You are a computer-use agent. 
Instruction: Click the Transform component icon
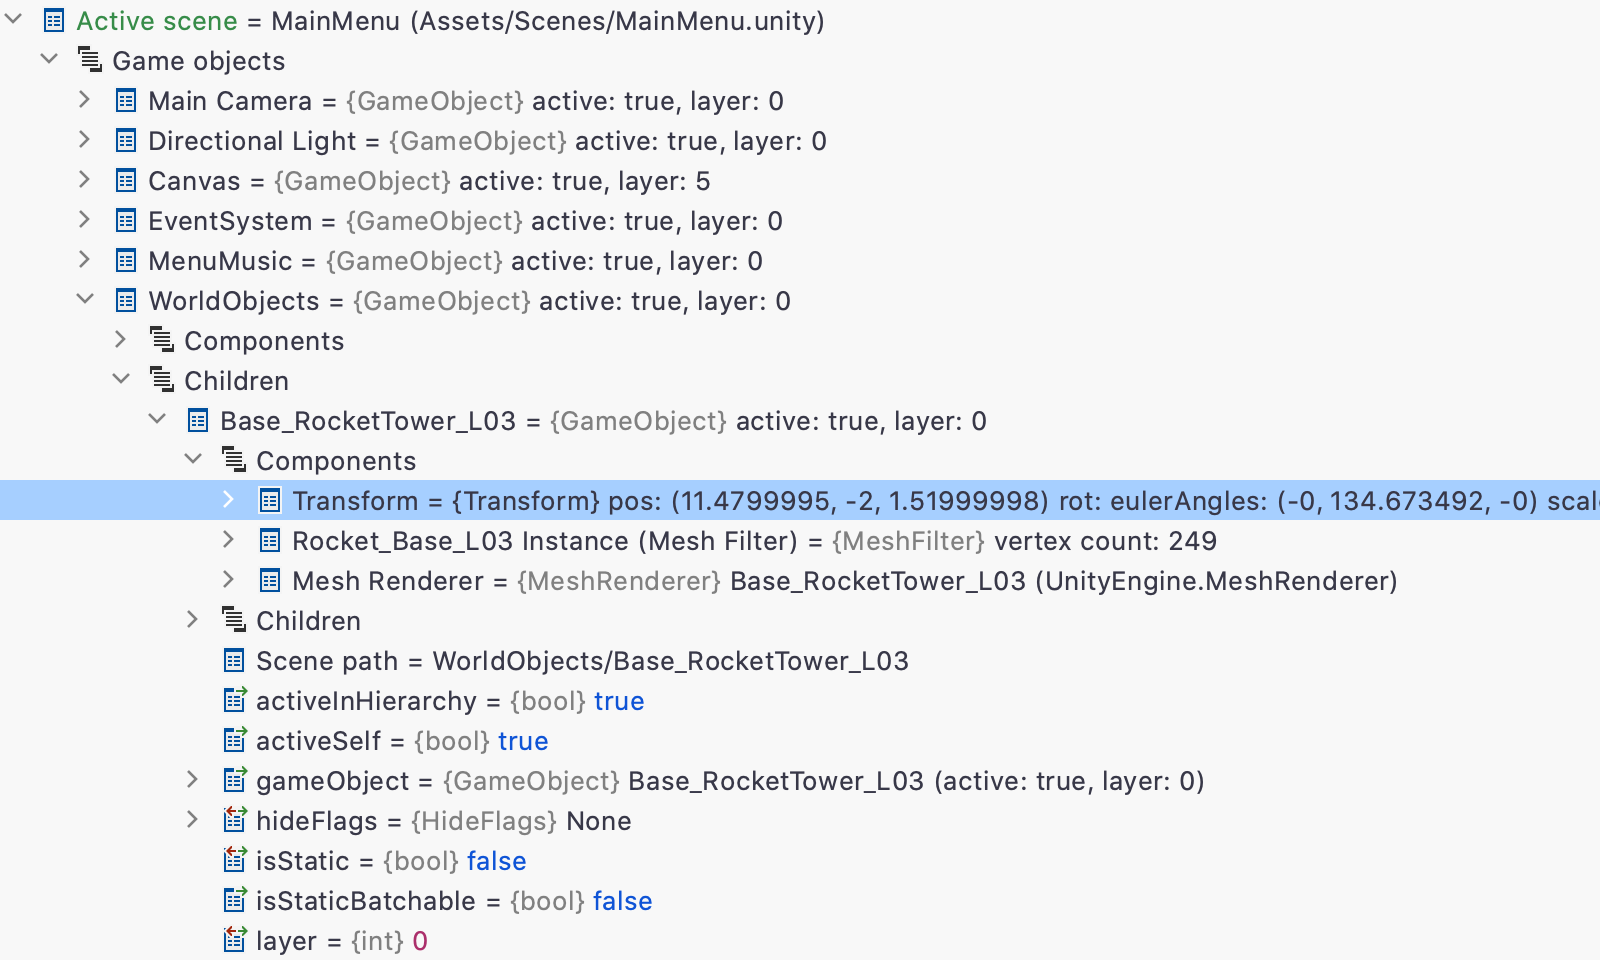click(x=270, y=501)
